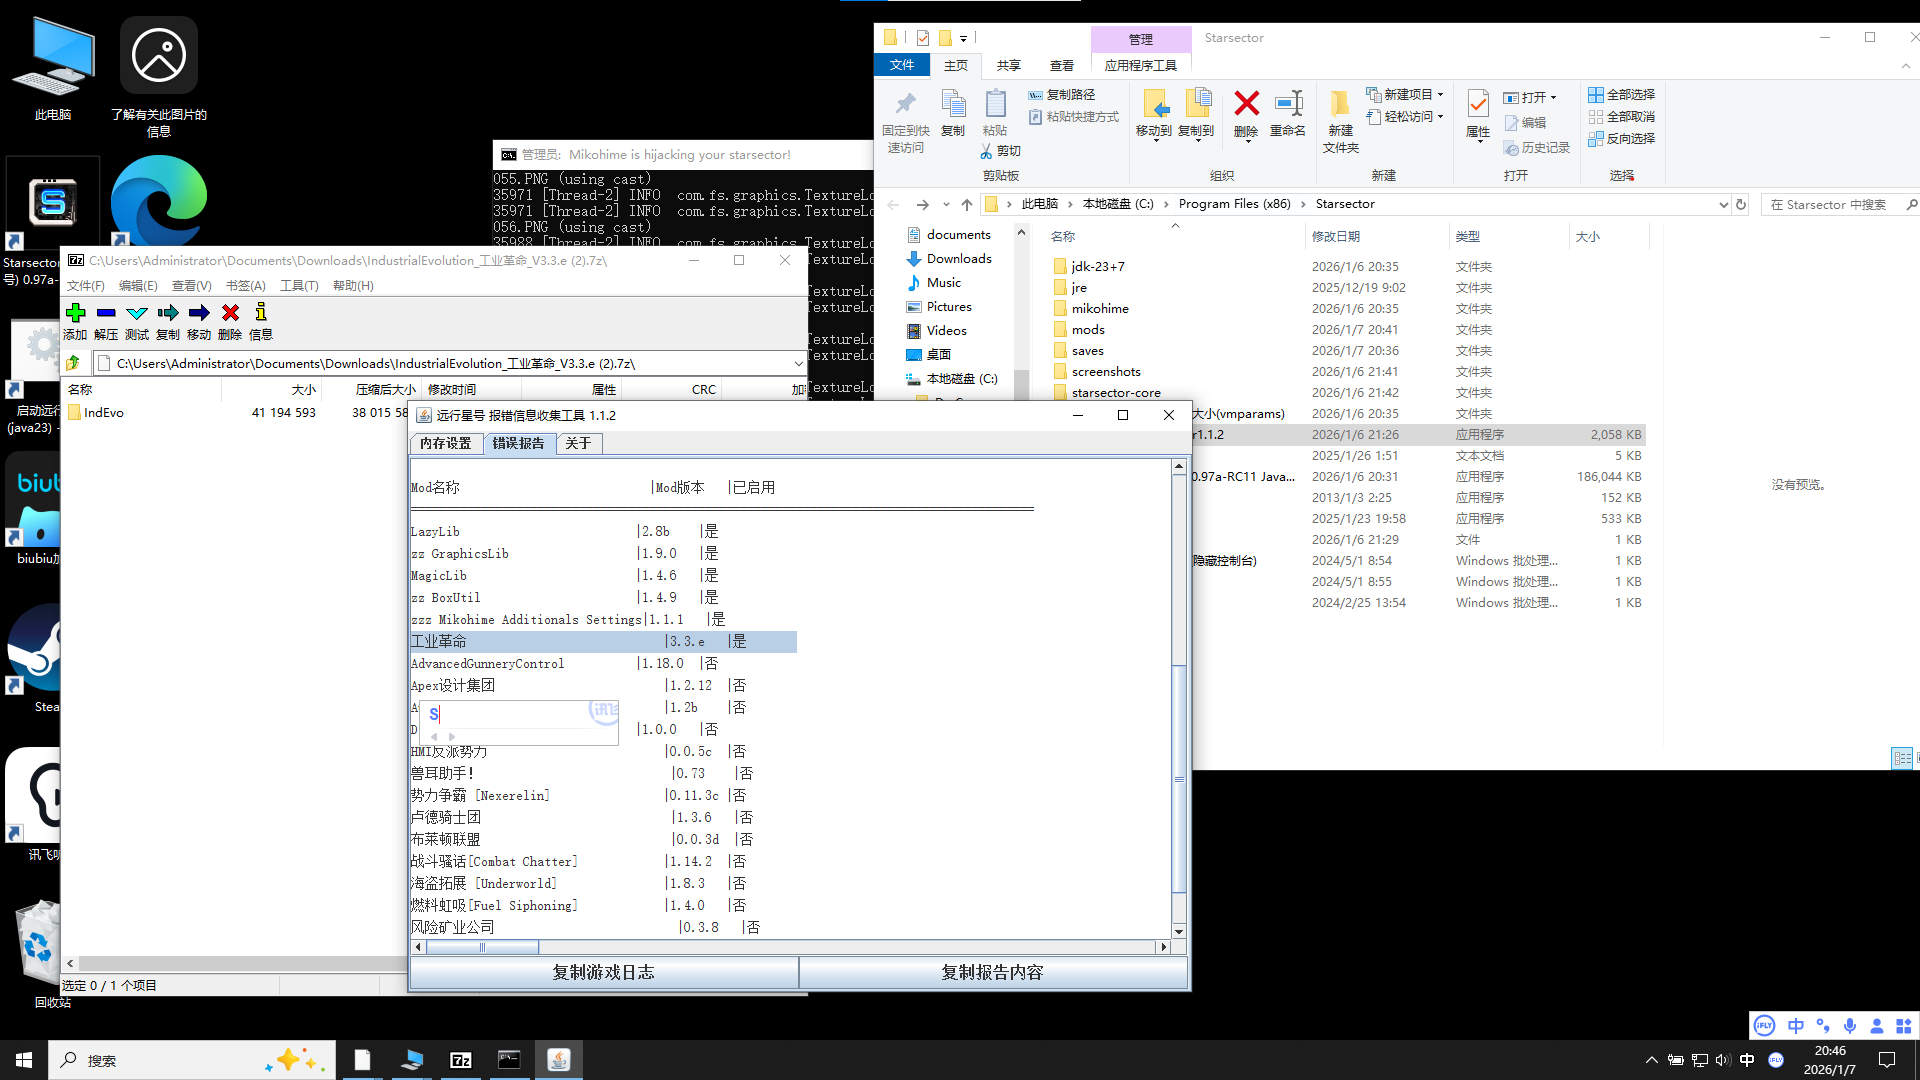Click the 7-Zip Test (测试) icon
Image resolution: width=1920 pixels, height=1080 pixels.
coord(137,313)
